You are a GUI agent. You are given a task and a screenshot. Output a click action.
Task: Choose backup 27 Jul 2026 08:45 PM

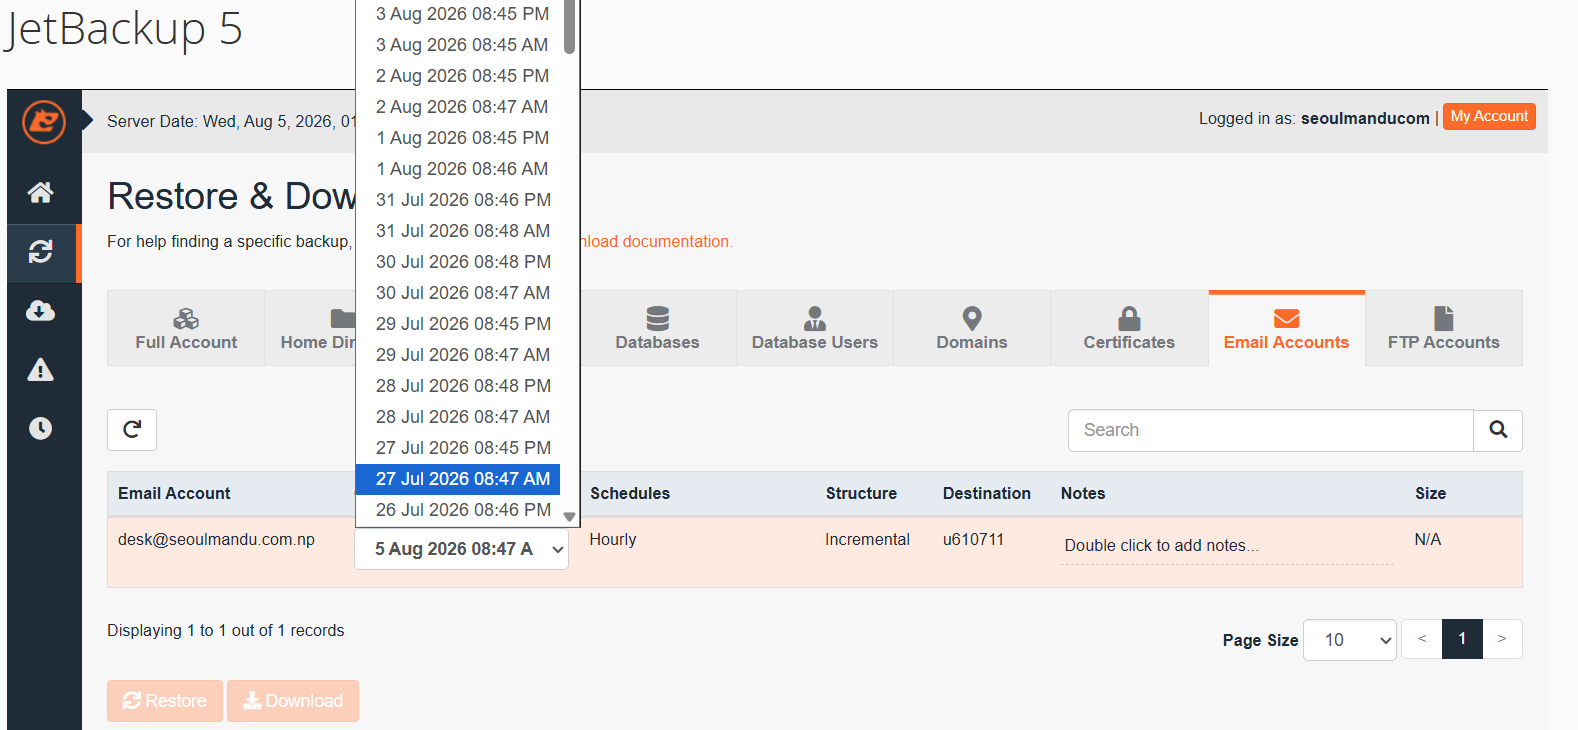click(x=458, y=448)
